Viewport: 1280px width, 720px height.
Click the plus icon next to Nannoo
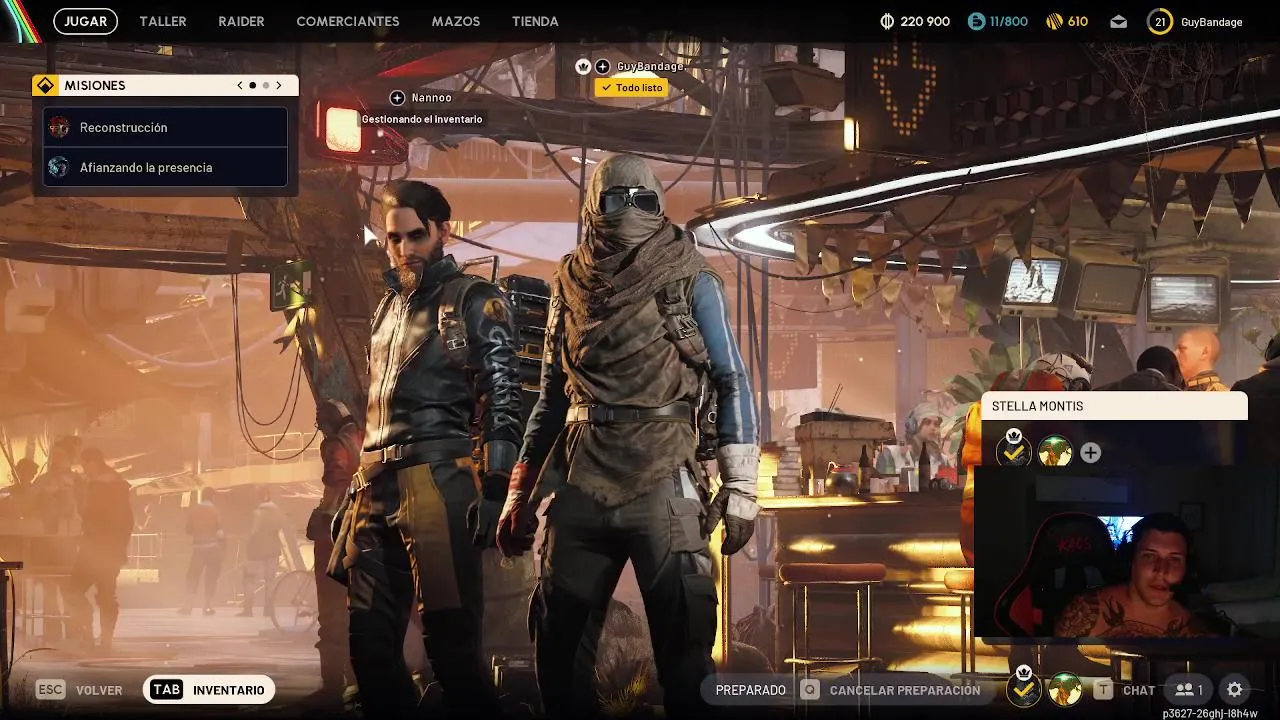pos(397,98)
